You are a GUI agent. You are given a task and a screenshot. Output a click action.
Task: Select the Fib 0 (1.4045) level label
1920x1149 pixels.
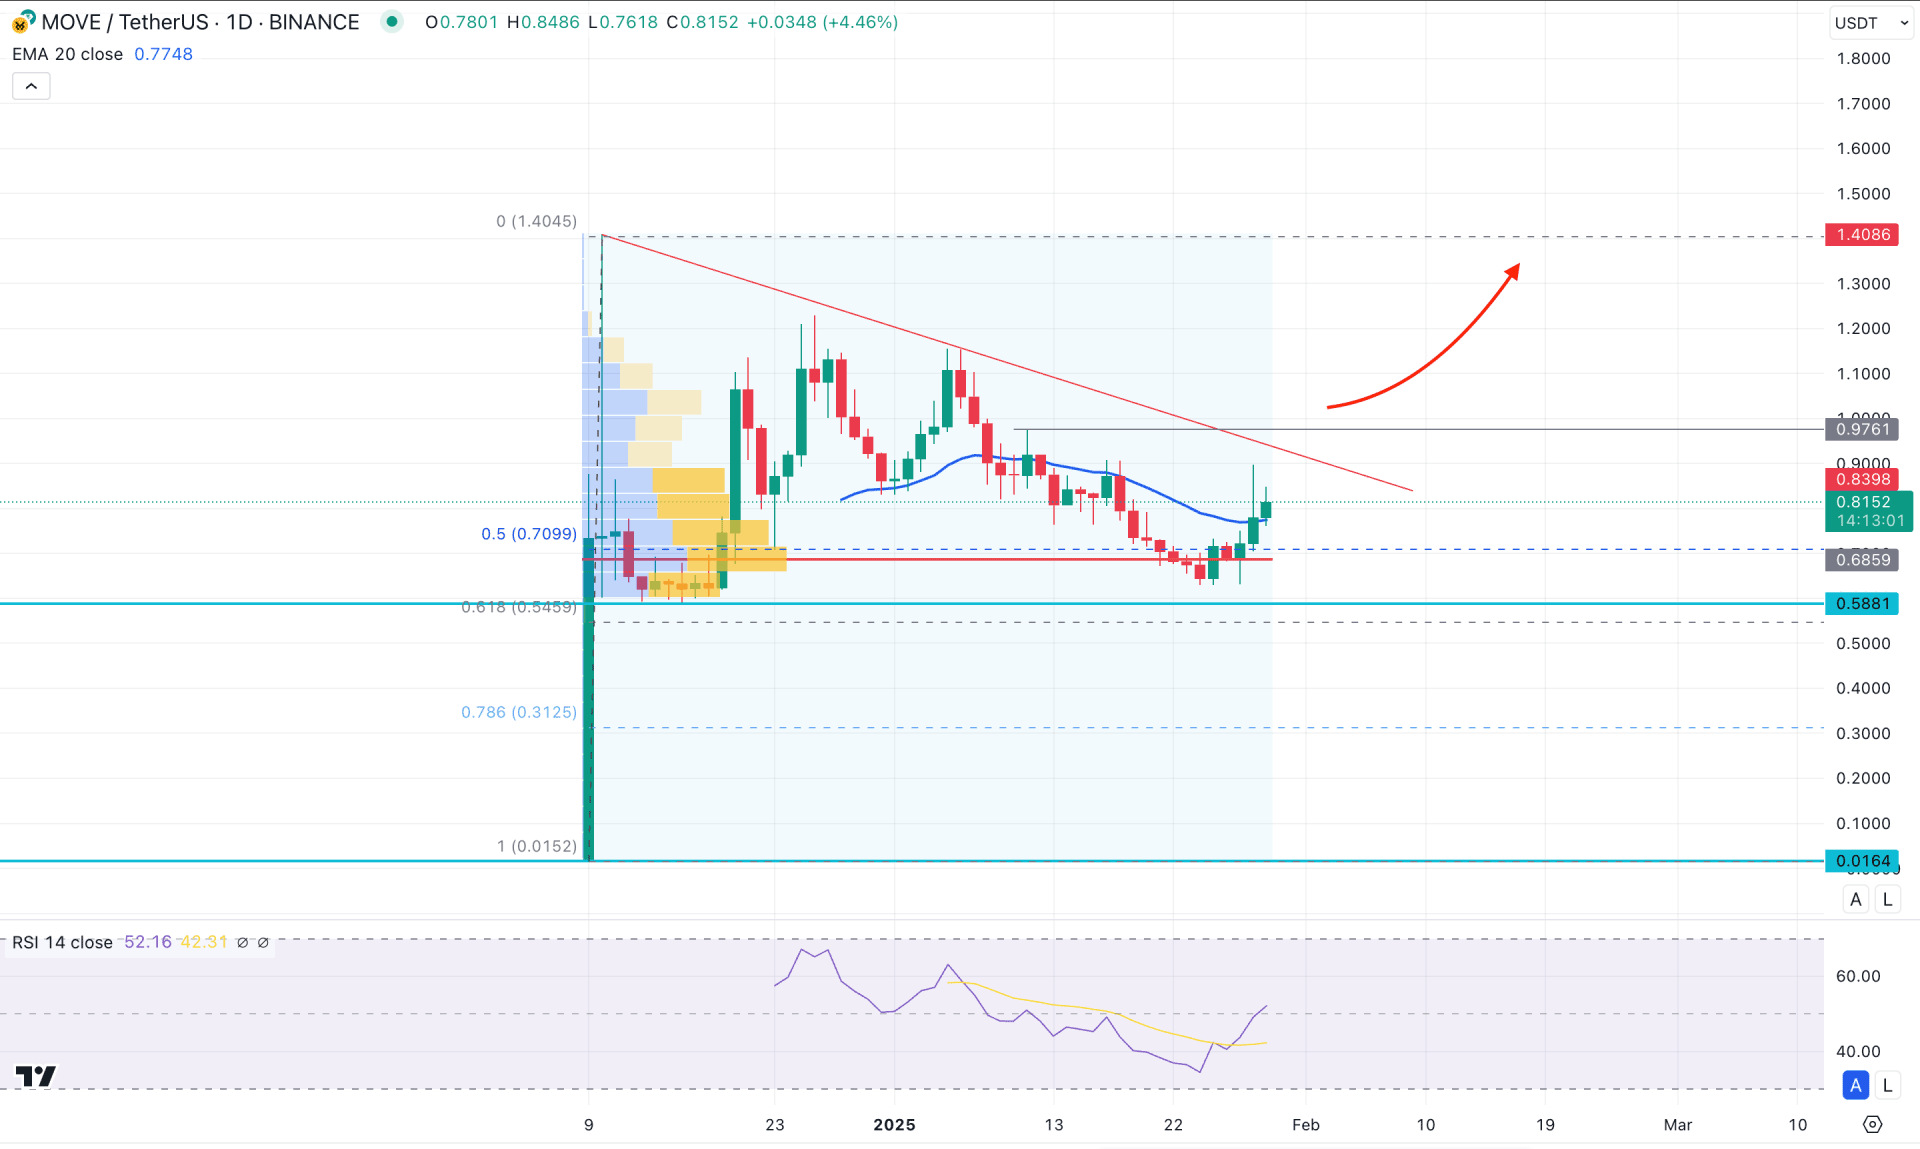[537, 221]
